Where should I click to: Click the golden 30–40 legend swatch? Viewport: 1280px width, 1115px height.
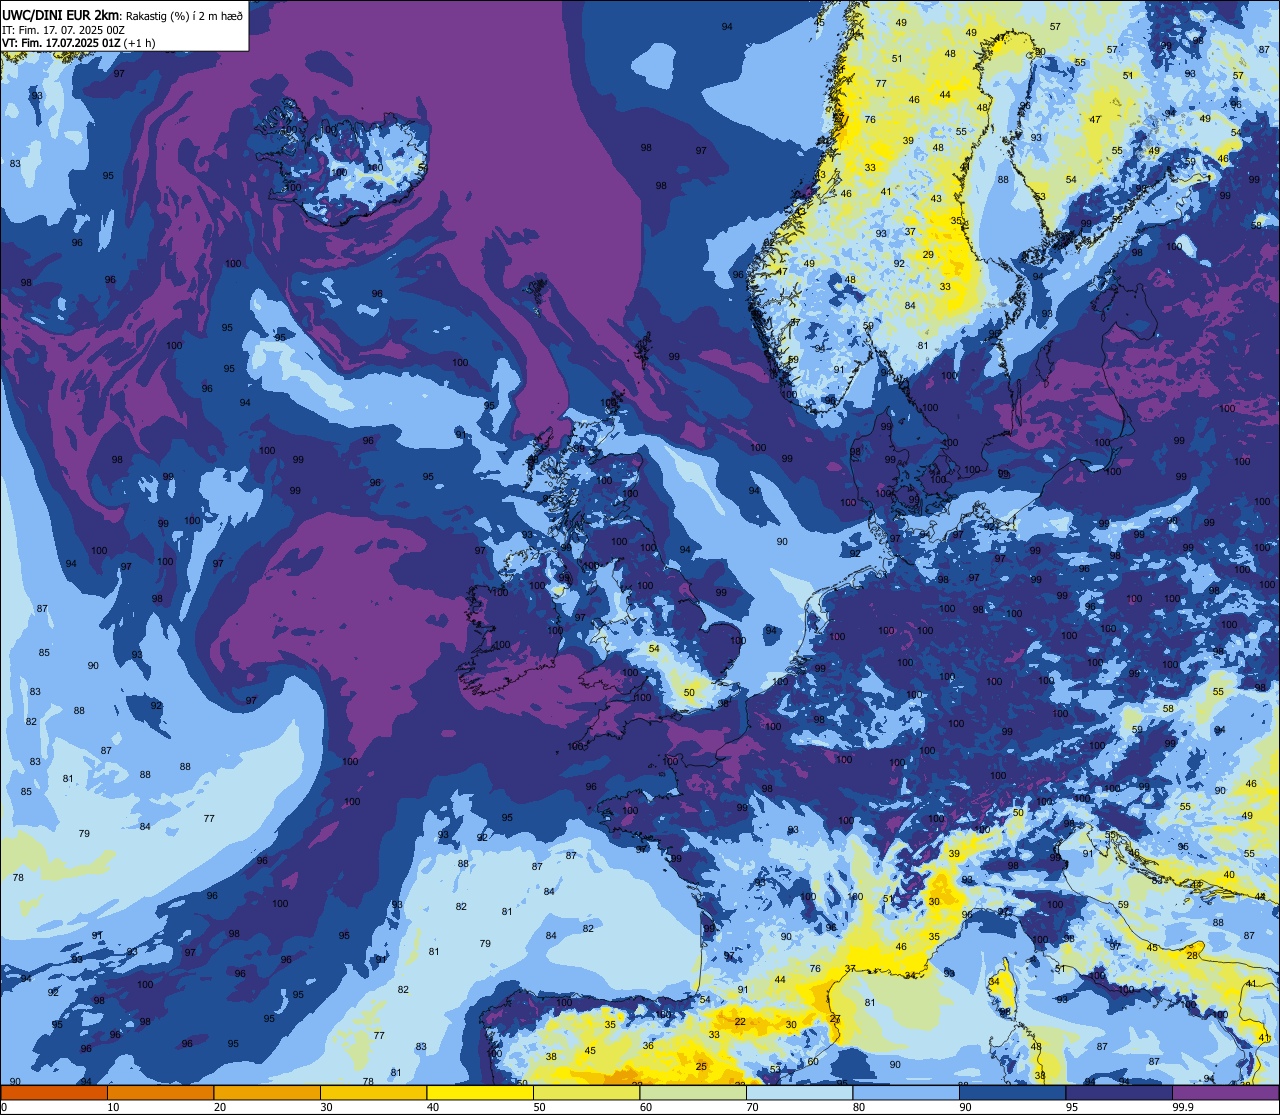(x=373, y=1092)
